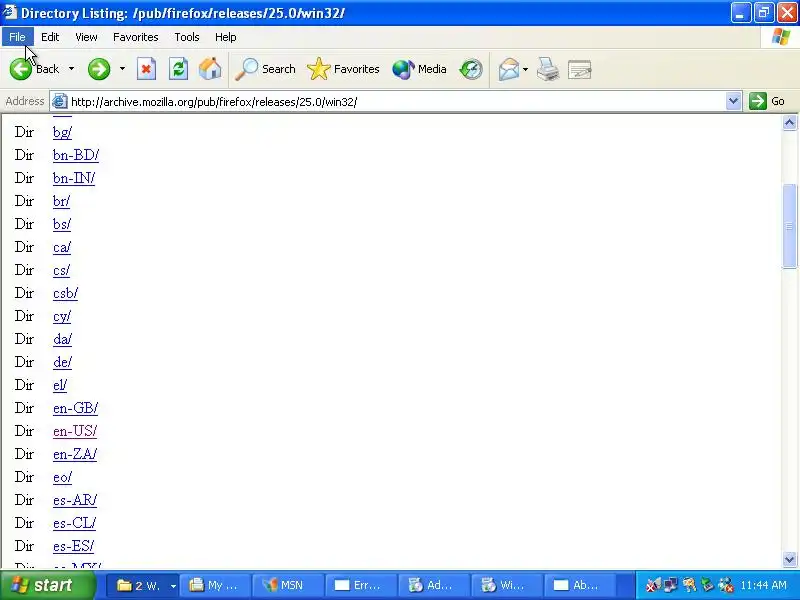Open the Windows Start menu
Viewport: 800px width, 600px height.
pos(47,585)
